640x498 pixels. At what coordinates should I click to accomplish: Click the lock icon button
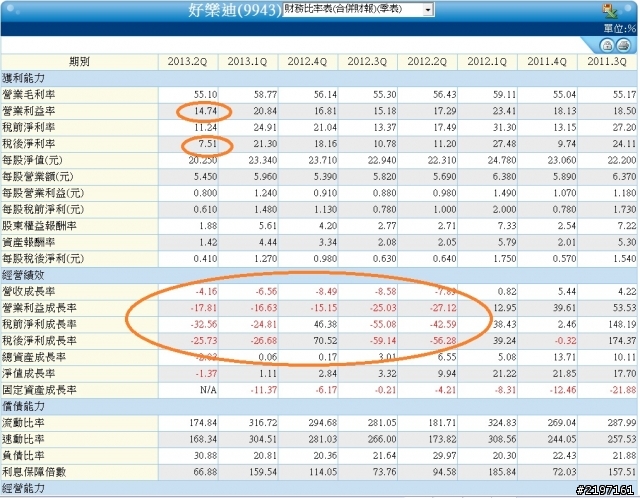607,45
